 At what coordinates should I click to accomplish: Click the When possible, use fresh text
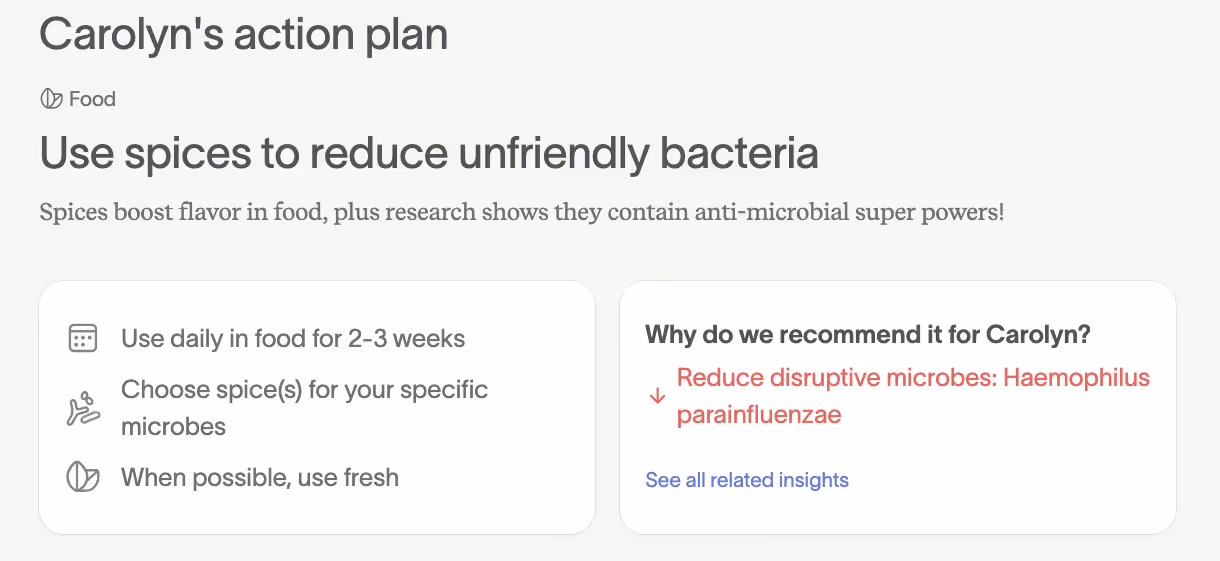click(260, 477)
